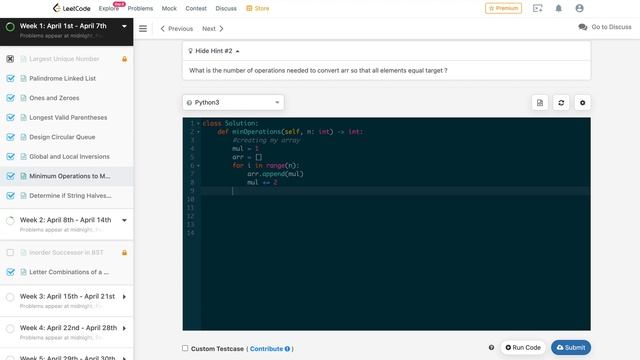Image resolution: width=640 pixels, height=360 pixels.
Task: Open the Contest menu
Action: (196, 8)
